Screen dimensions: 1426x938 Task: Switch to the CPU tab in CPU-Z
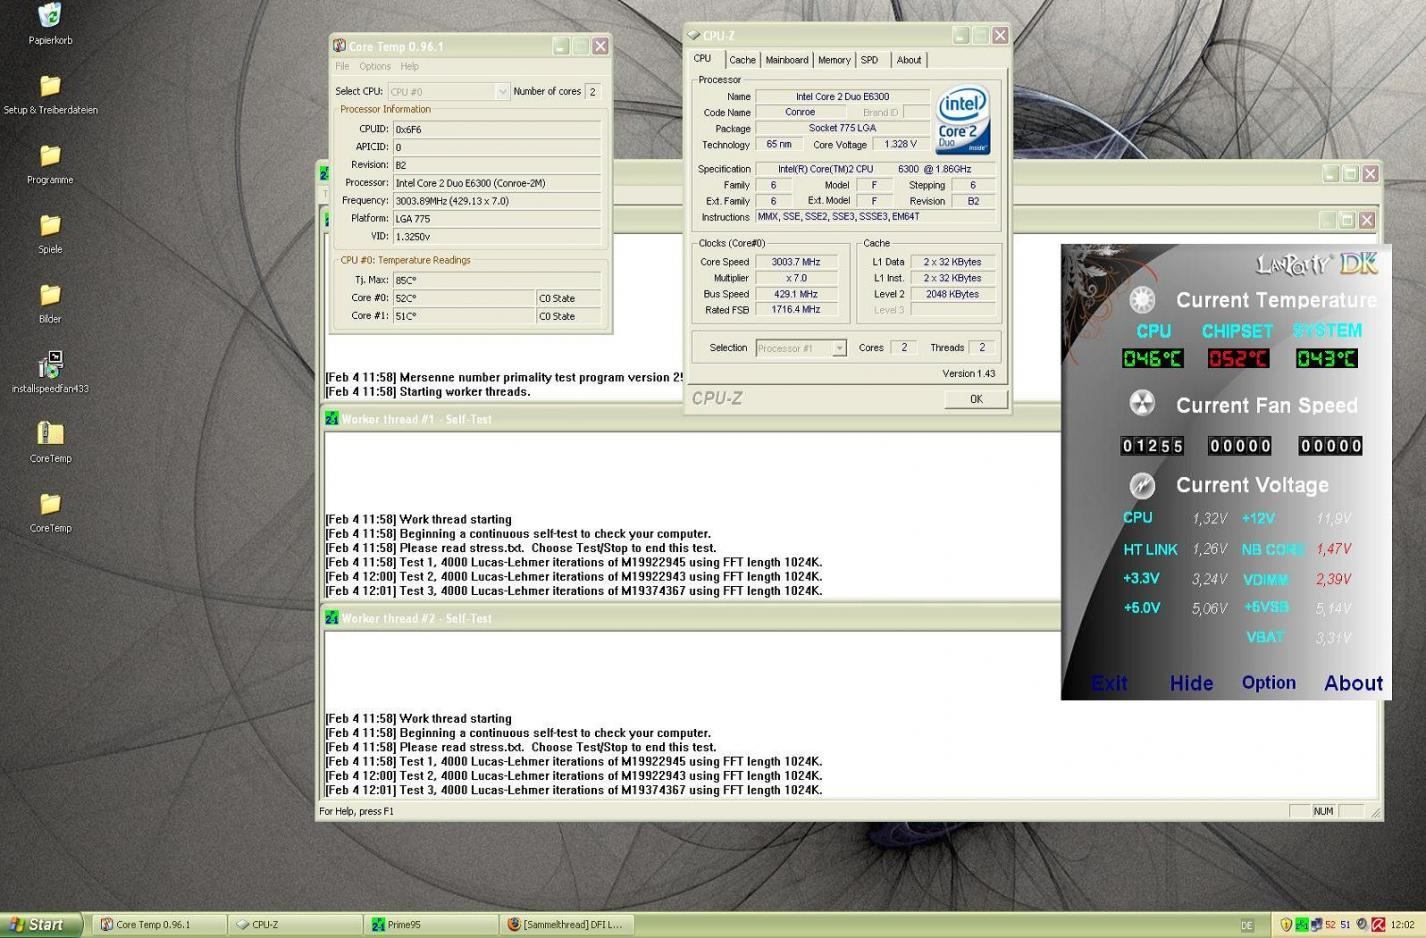point(703,59)
